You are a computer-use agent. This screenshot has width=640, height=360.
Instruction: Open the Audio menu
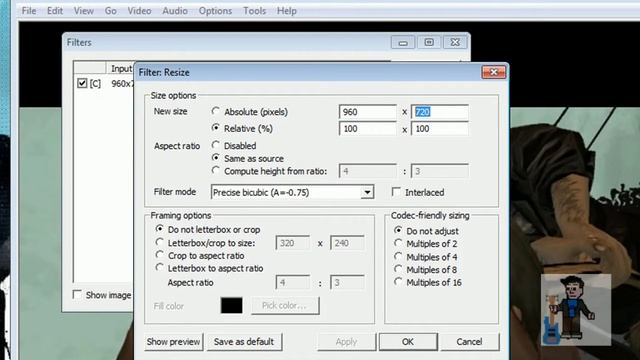(x=175, y=11)
